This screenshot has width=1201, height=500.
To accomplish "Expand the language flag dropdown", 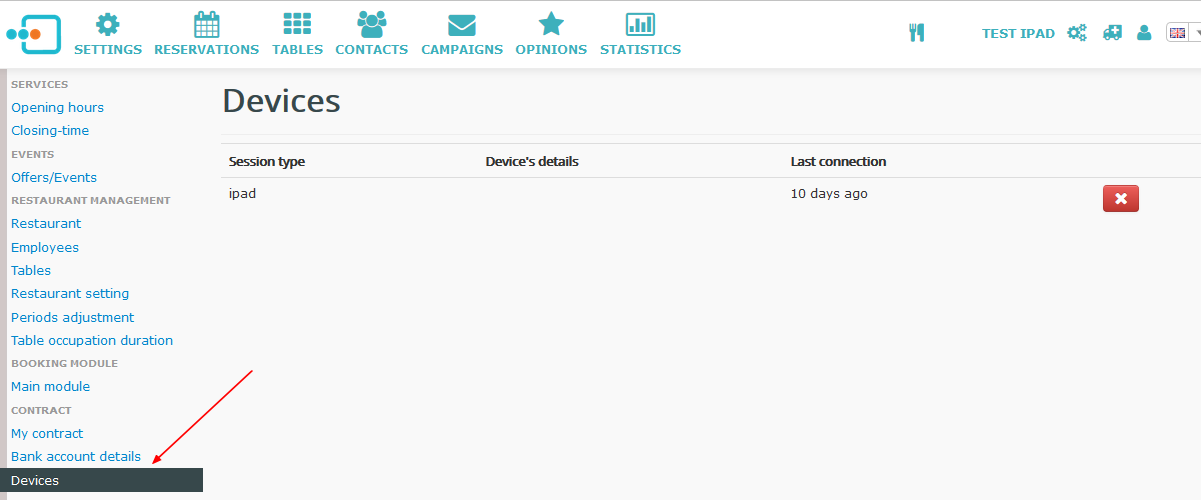I will point(1184,33).
